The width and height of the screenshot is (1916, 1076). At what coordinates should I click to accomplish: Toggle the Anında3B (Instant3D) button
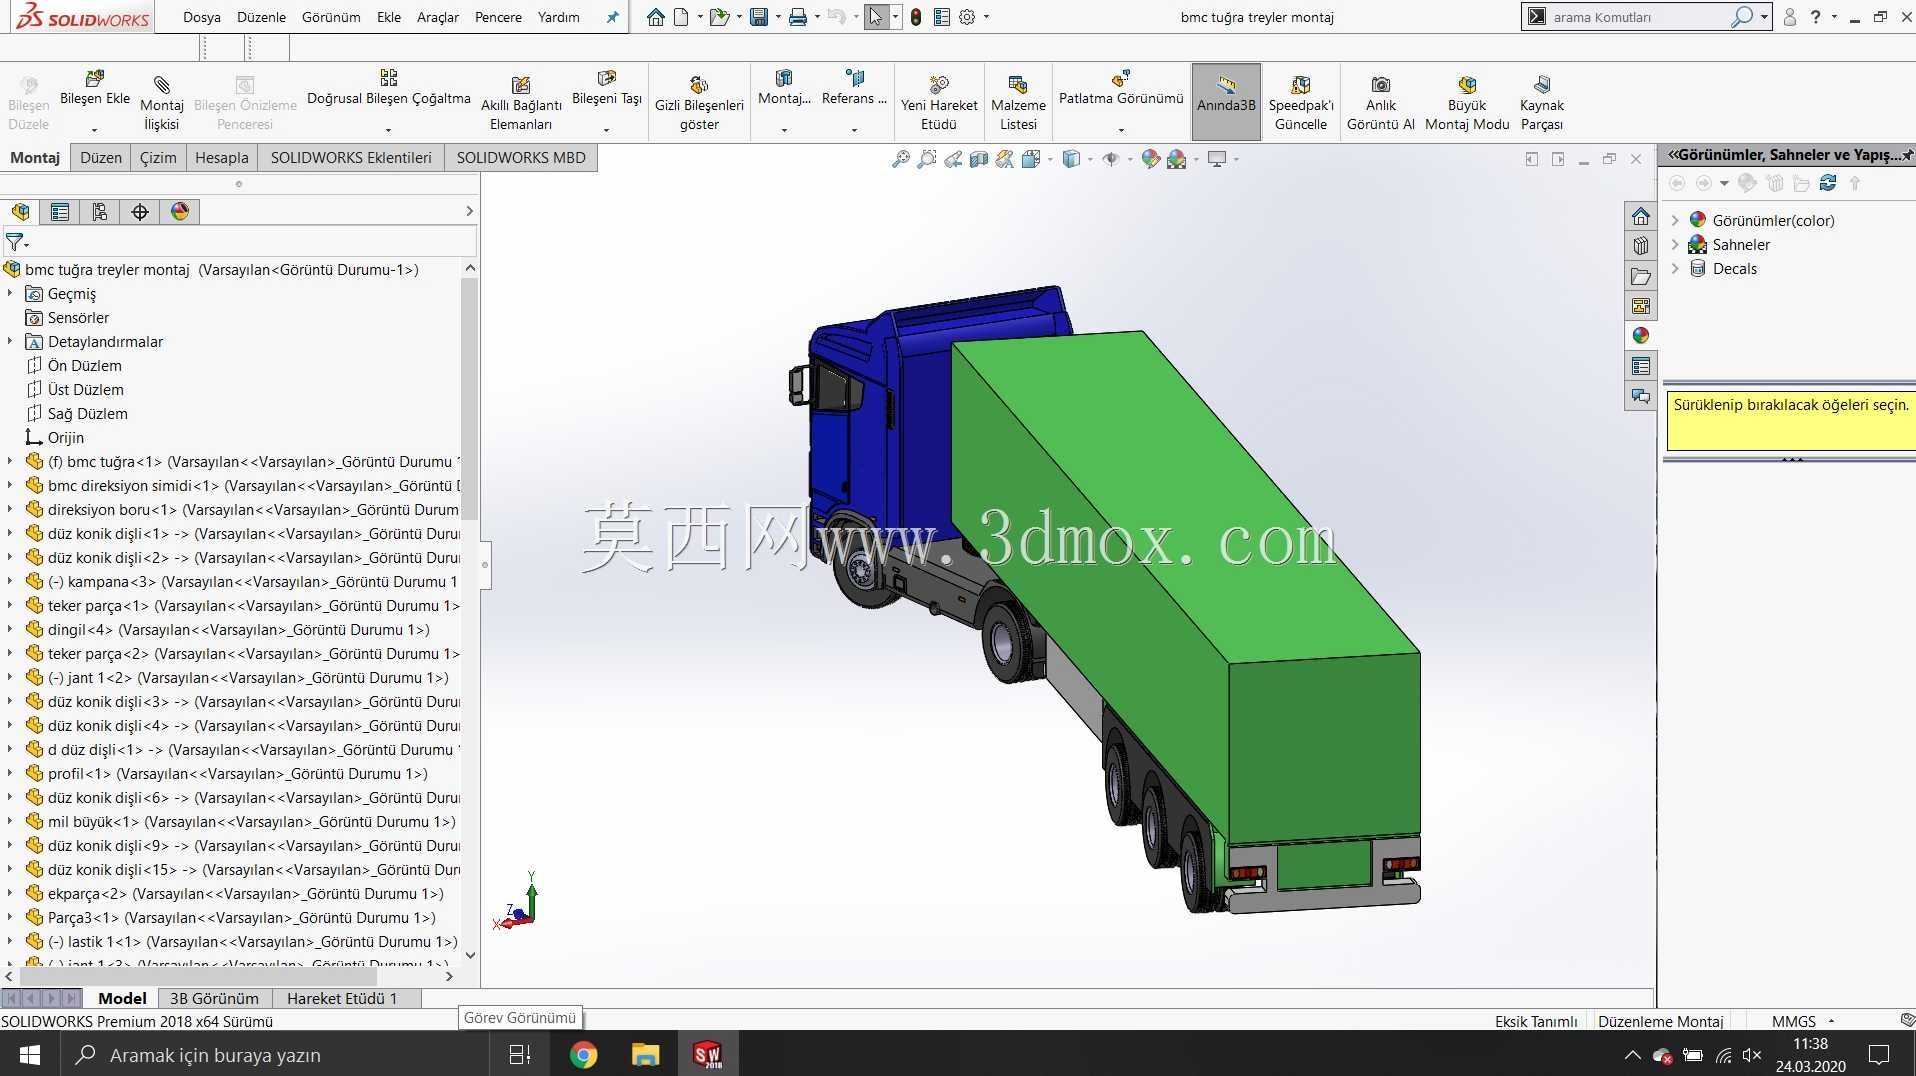(1226, 102)
